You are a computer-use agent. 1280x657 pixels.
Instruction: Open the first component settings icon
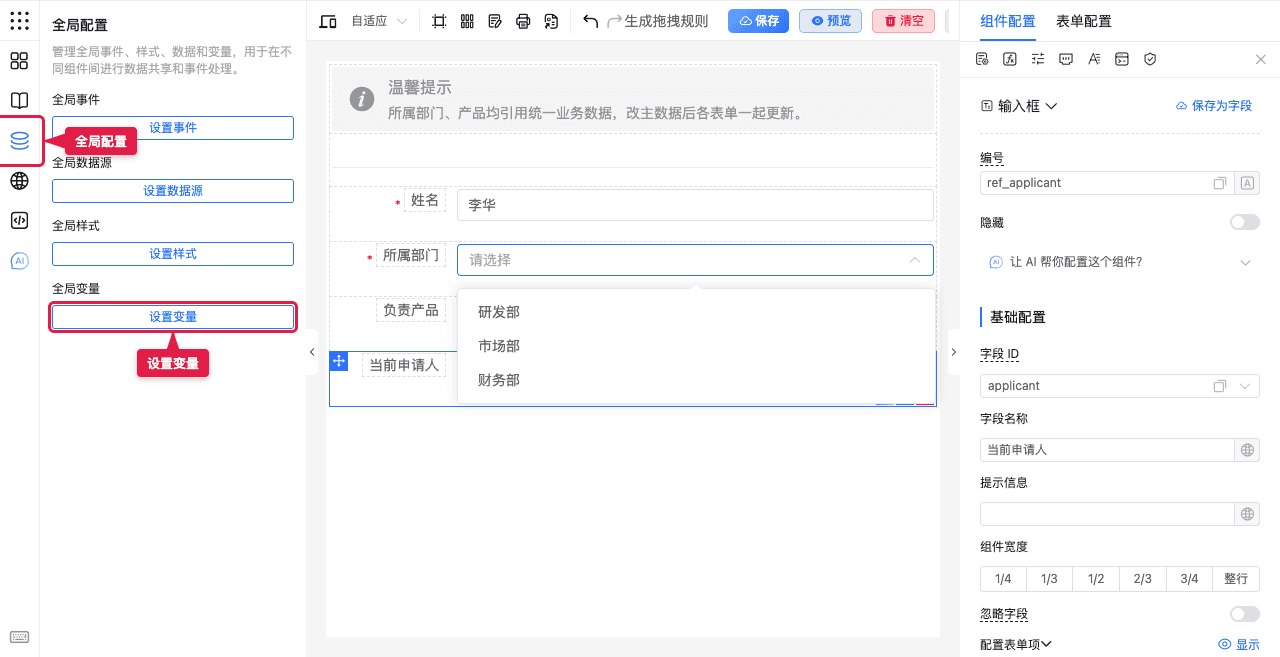982,59
